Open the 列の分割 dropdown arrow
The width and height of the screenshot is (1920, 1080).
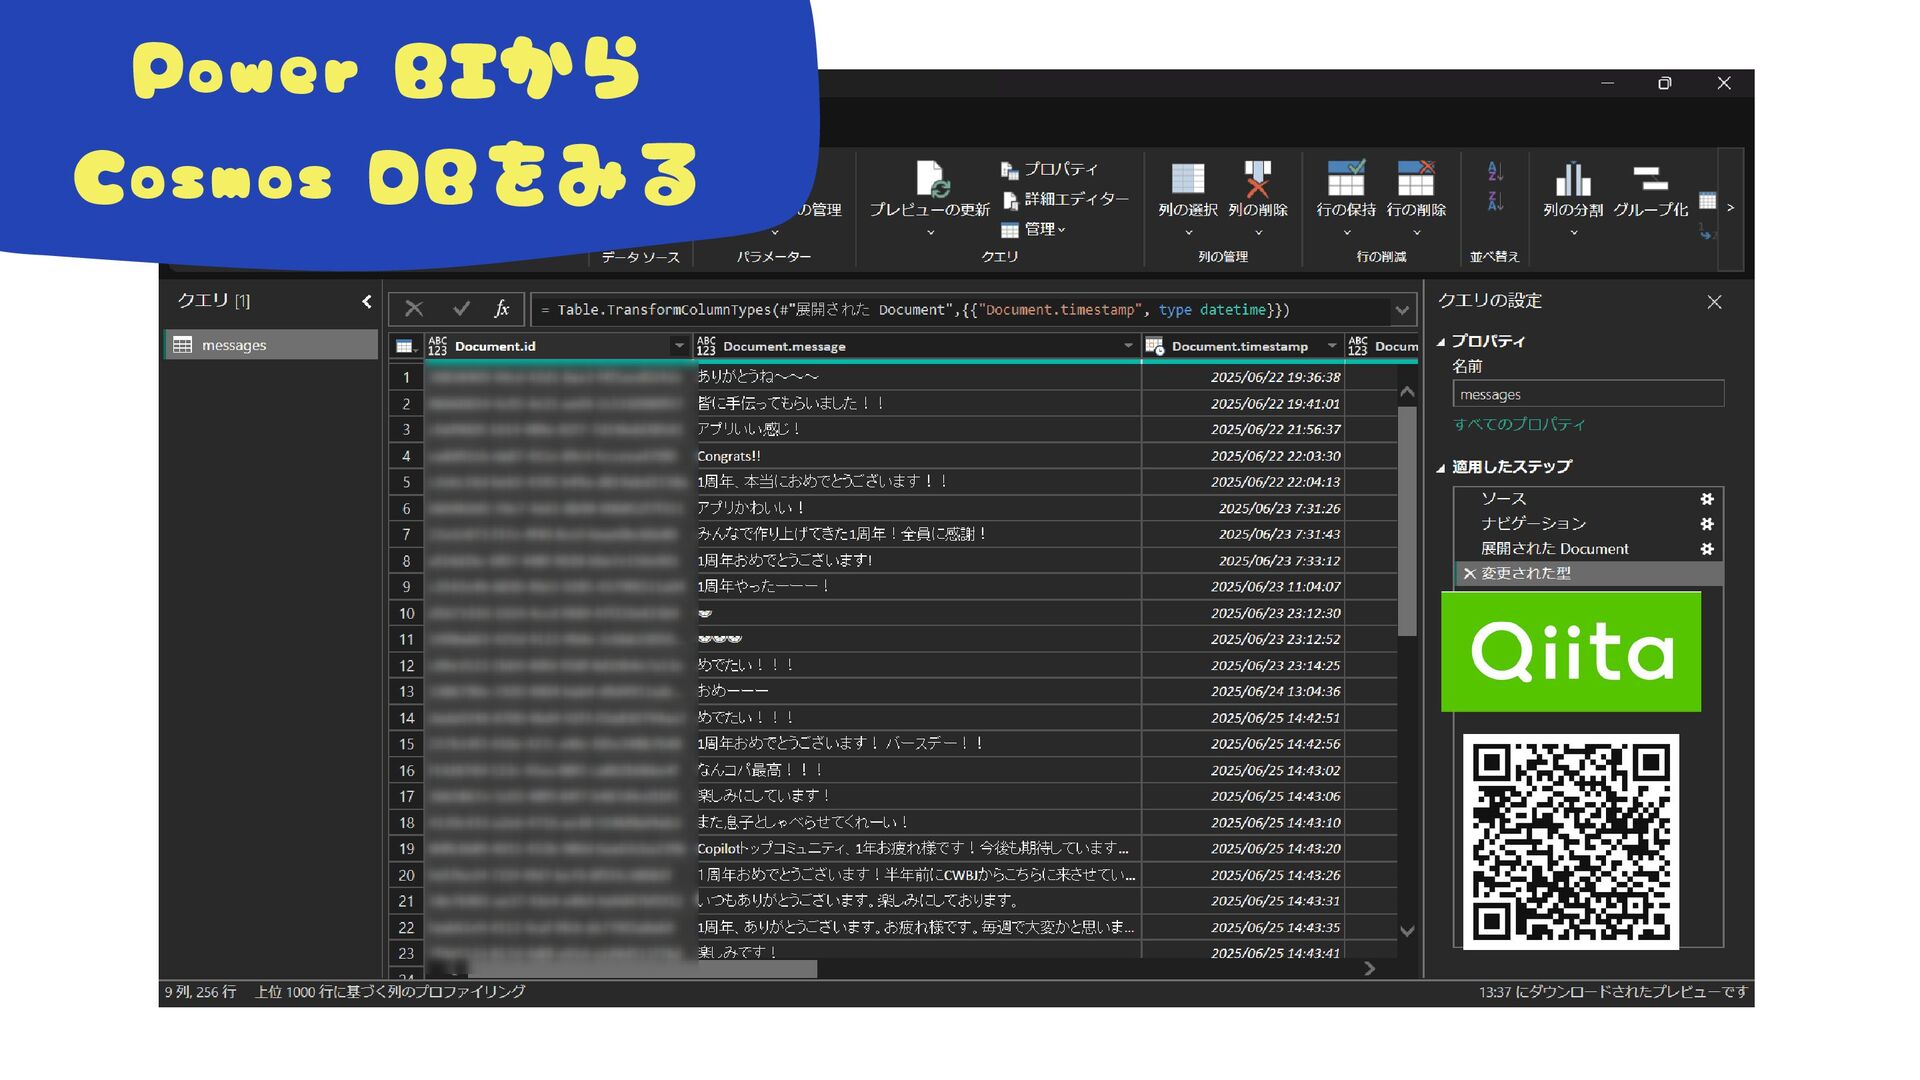pos(1573,233)
